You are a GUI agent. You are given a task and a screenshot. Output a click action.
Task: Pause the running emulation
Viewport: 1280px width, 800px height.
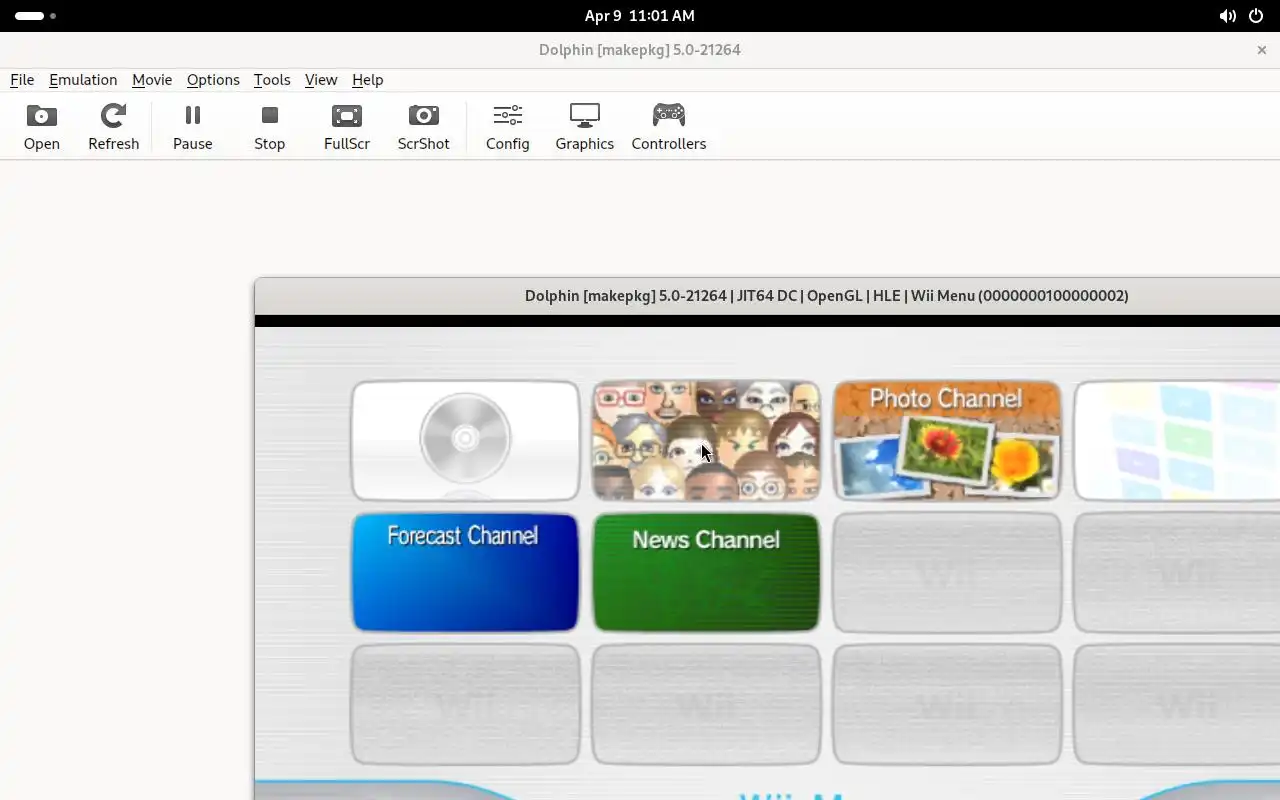click(193, 126)
